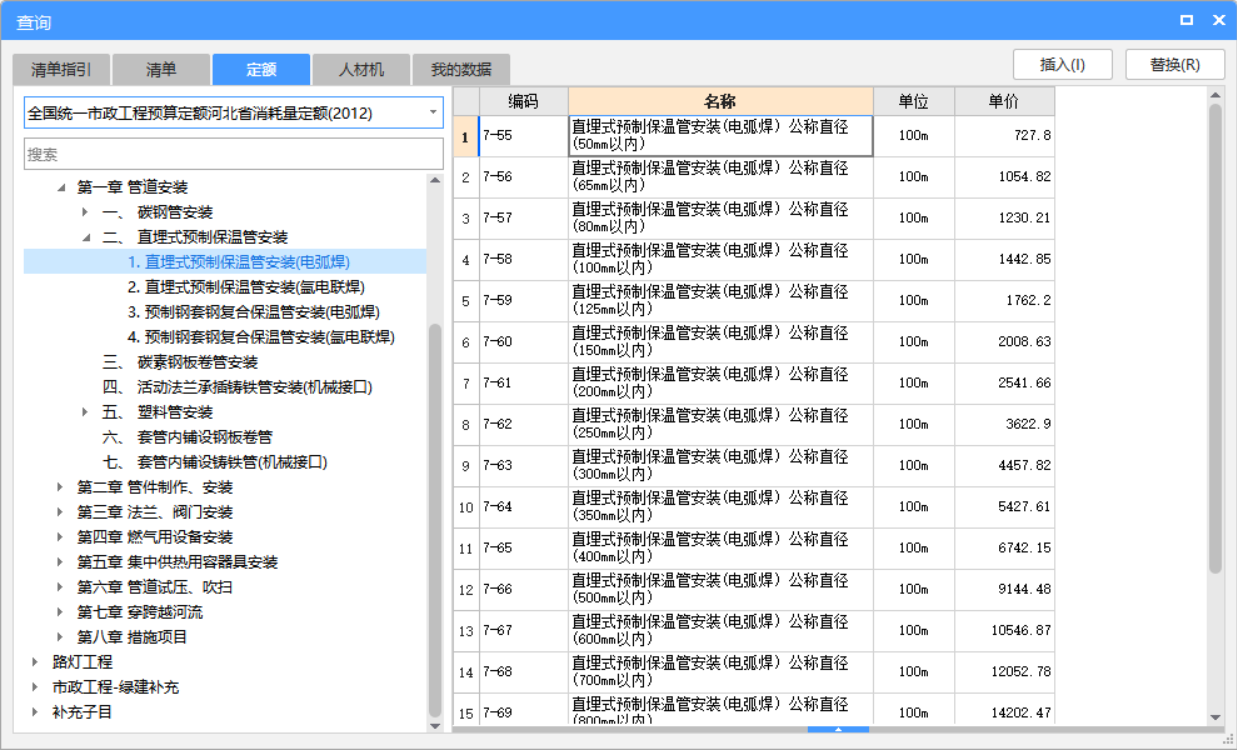1237x750 pixels.
Task: Click the 名称 column header
Action: 721,101
